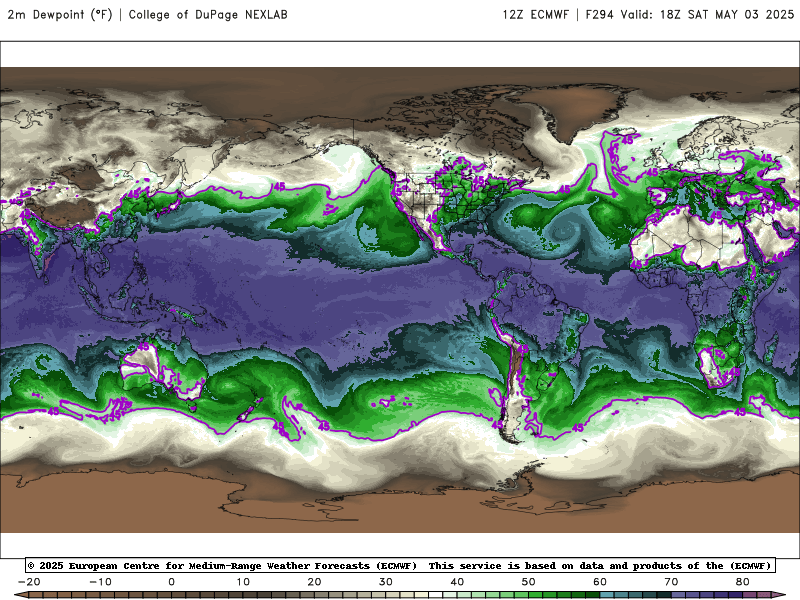Click the 10 value on the color scale
Screen dimensions: 800x600
coord(243,582)
